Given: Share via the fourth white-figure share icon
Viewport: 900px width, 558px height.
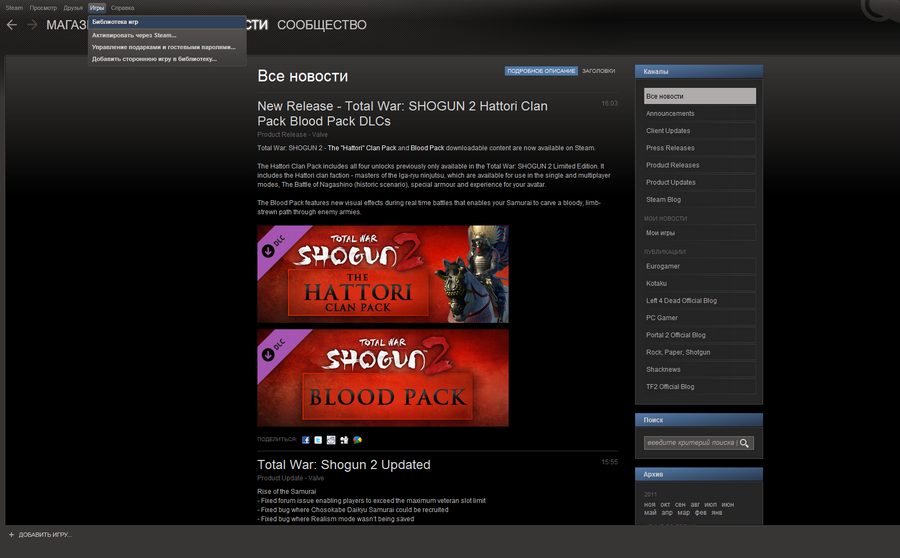Looking at the screenshot, I should click(344, 440).
